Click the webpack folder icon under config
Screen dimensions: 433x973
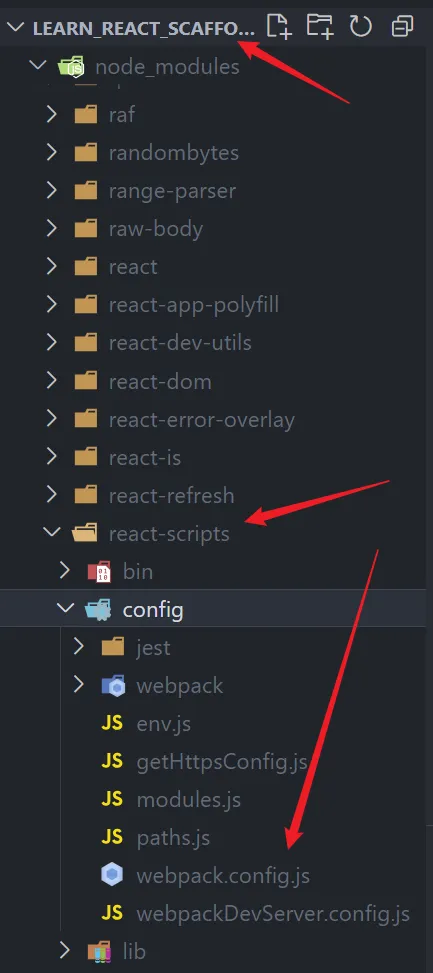[x=113, y=686]
